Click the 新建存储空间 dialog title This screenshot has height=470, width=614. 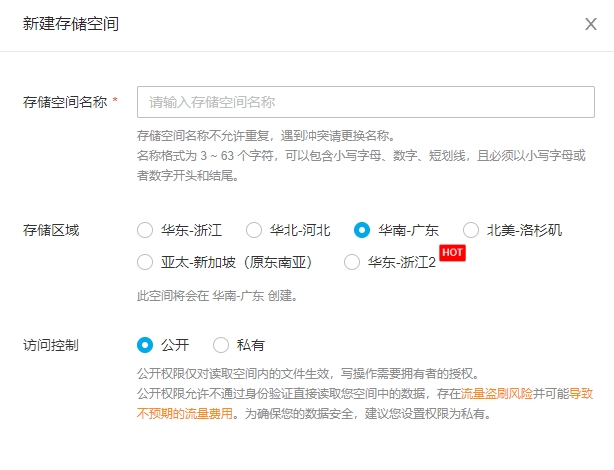point(71,24)
